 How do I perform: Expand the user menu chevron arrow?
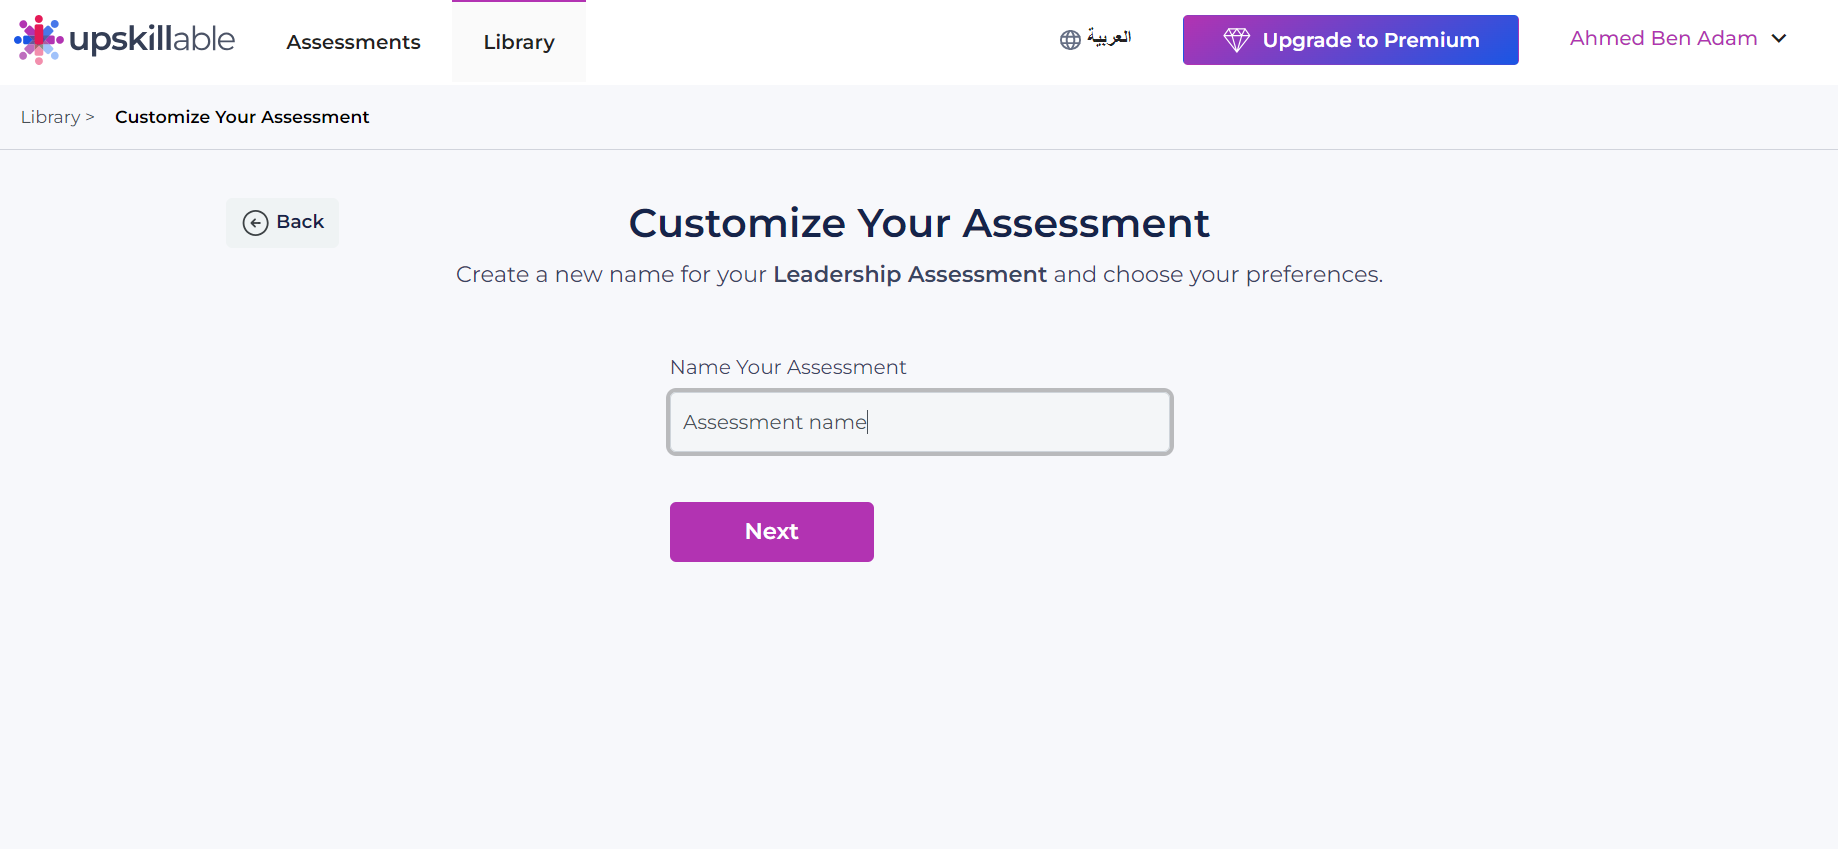(x=1779, y=39)
